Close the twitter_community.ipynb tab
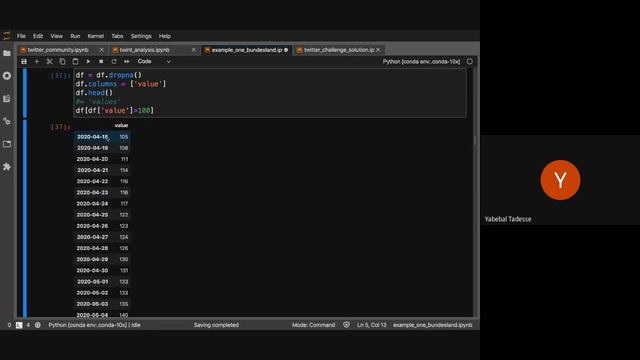 (x=102, y=50)
